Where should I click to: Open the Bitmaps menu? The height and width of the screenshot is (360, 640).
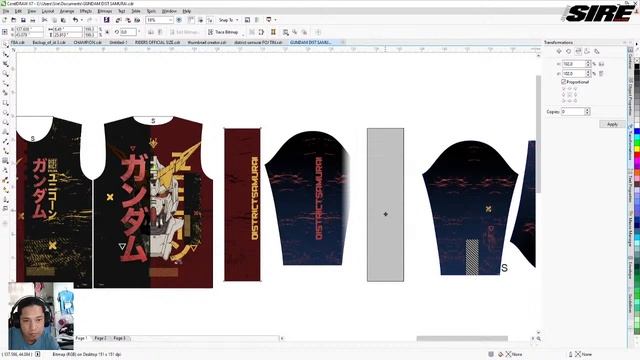tap(105, 11)
